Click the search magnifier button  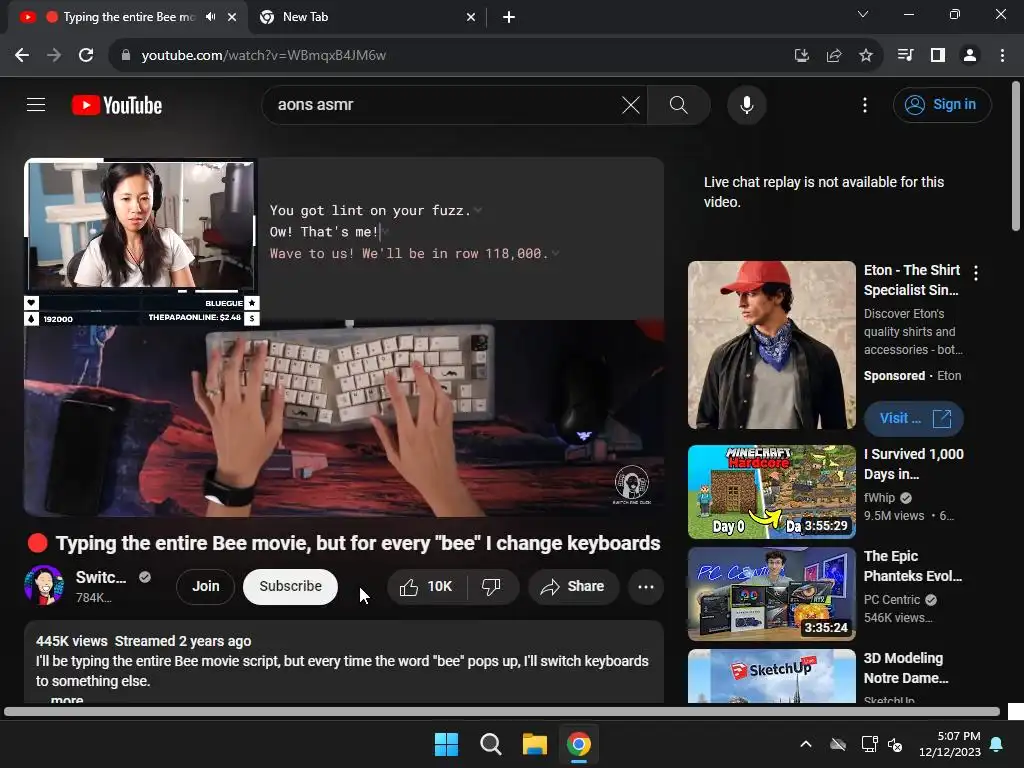(679, 105)
